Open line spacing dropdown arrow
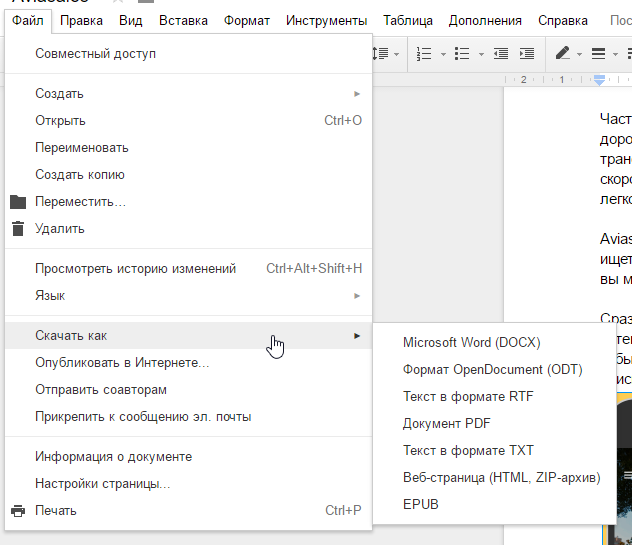The height and width of the screenshot is (545, 632). [397, 54]
